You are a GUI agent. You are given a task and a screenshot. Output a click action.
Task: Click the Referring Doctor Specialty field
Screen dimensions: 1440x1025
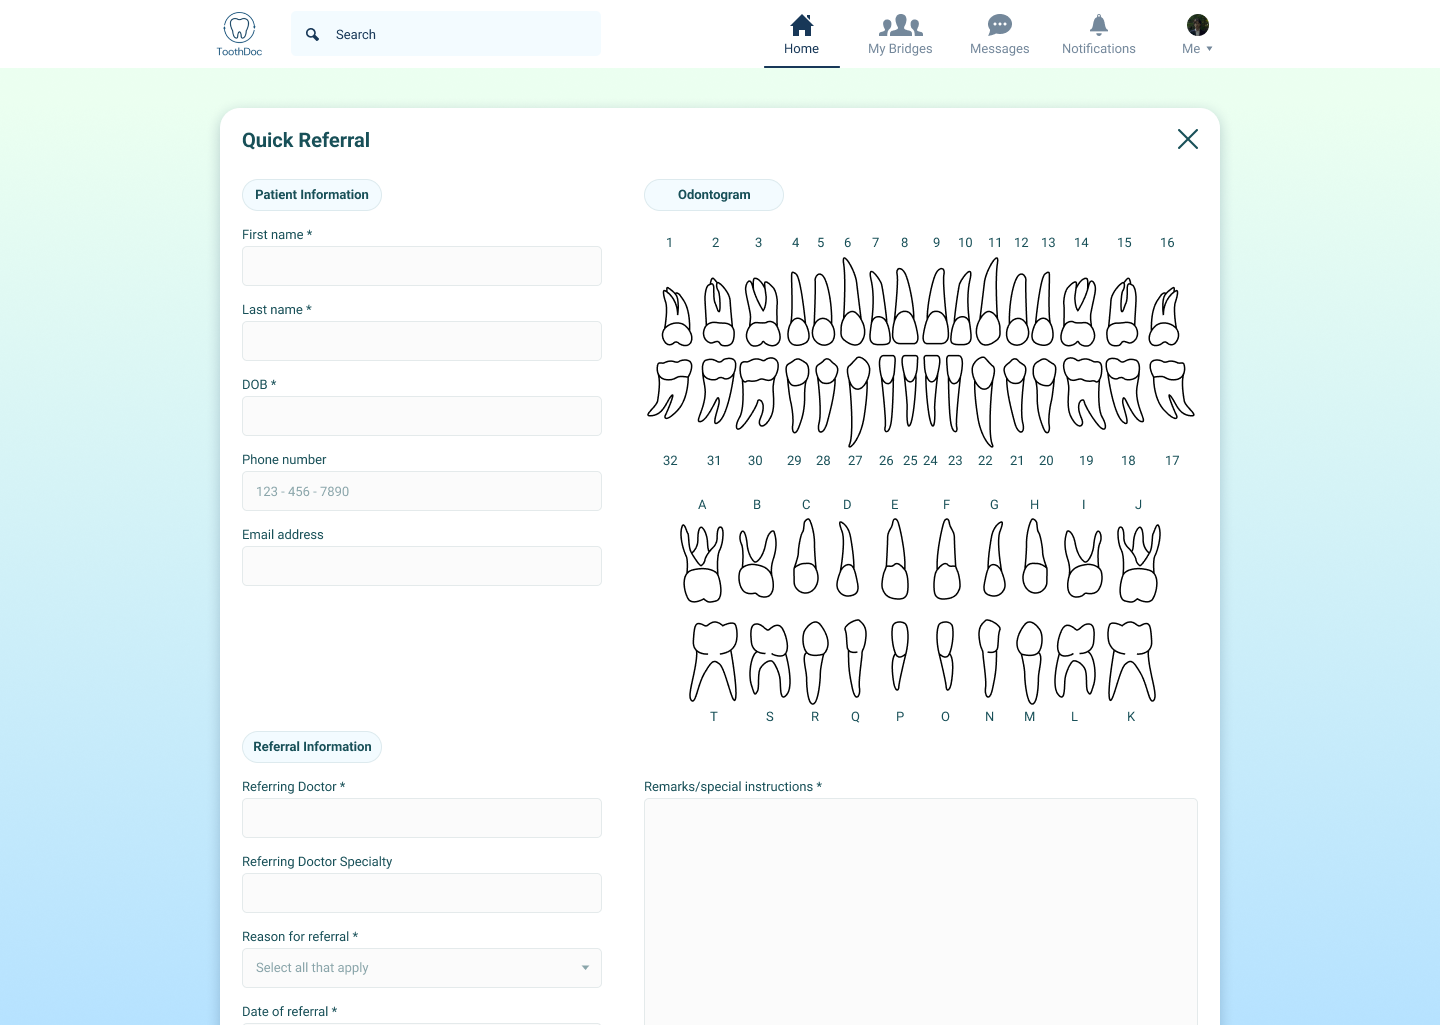(x=422, y=893)
